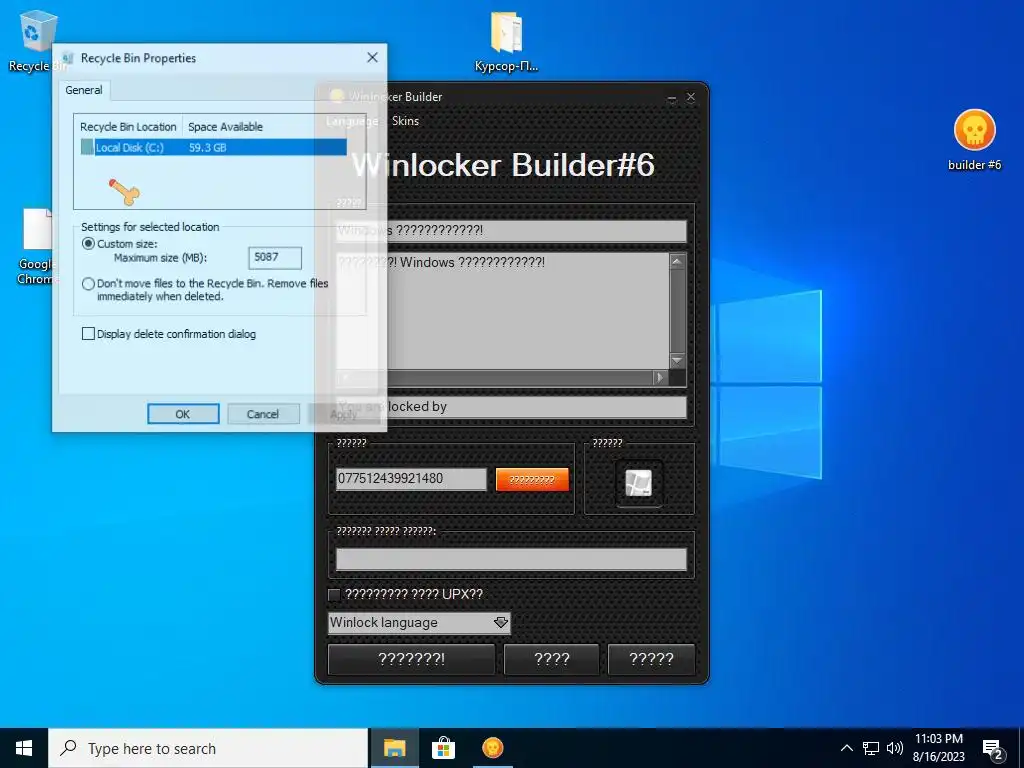Enable Display delete confirmation dialog checkbox
The image size is (1024, 768).
coord(88,334)
